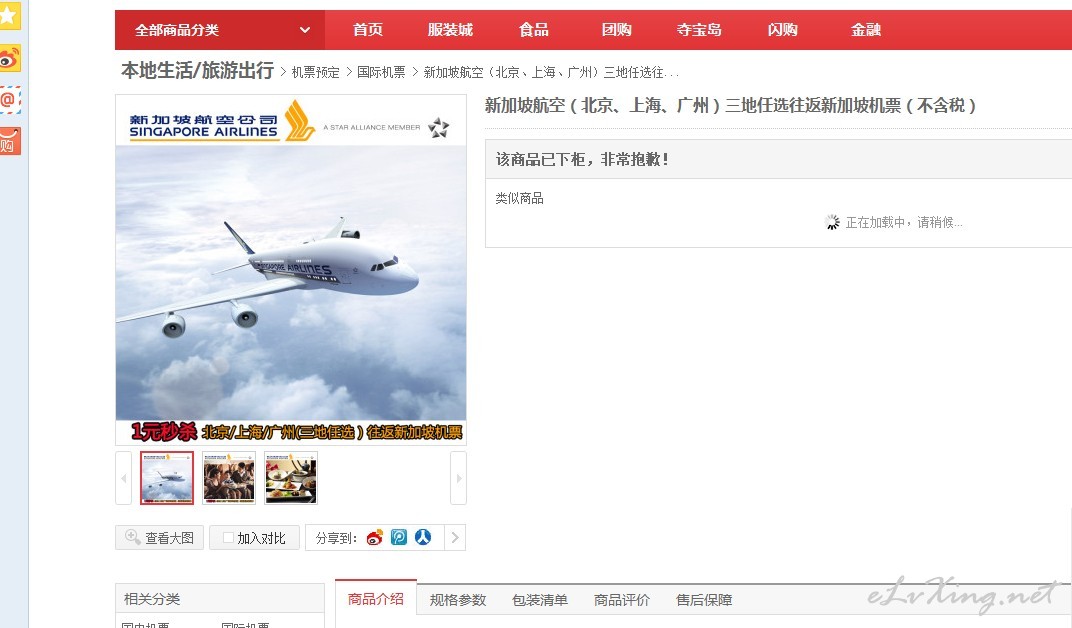Click the magnifier 查看大图 button
This screenshot has width=1072, height=628.
coord(159,538)
